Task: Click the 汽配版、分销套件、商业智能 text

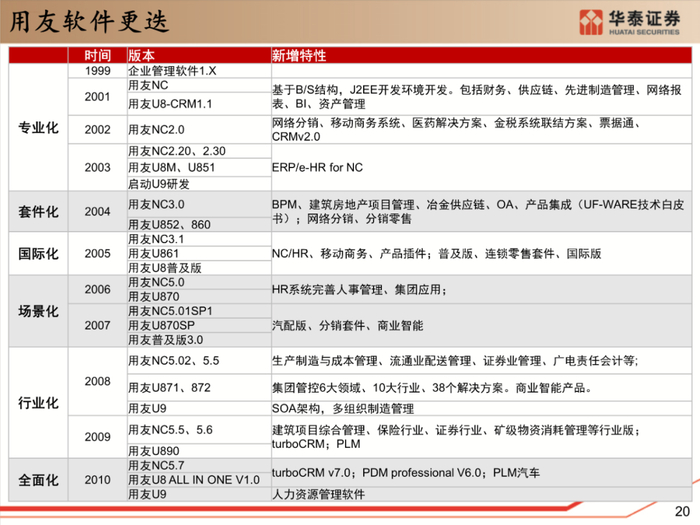Action: (347, 325)
